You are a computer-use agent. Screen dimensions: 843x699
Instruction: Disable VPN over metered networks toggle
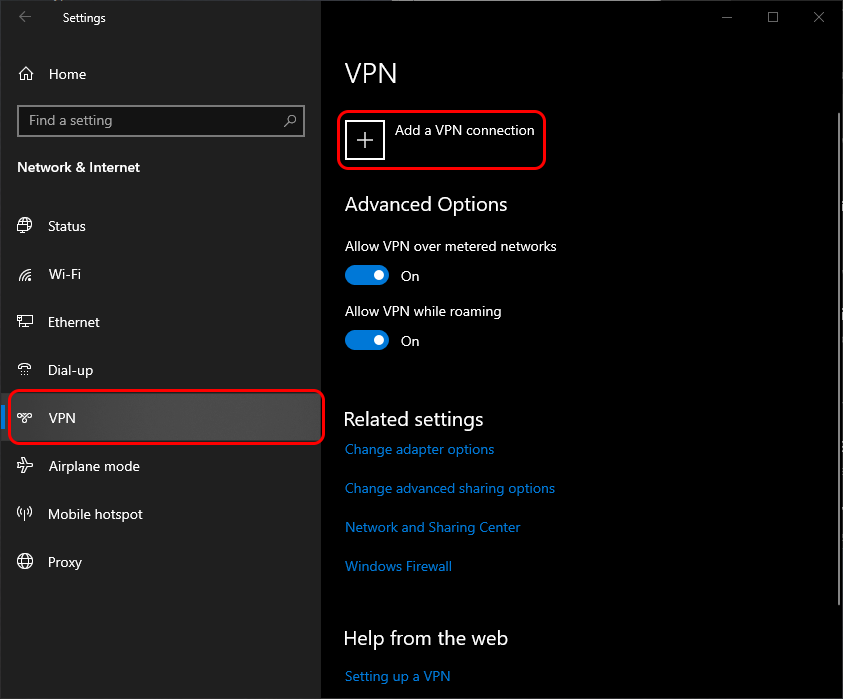[367, 275]
